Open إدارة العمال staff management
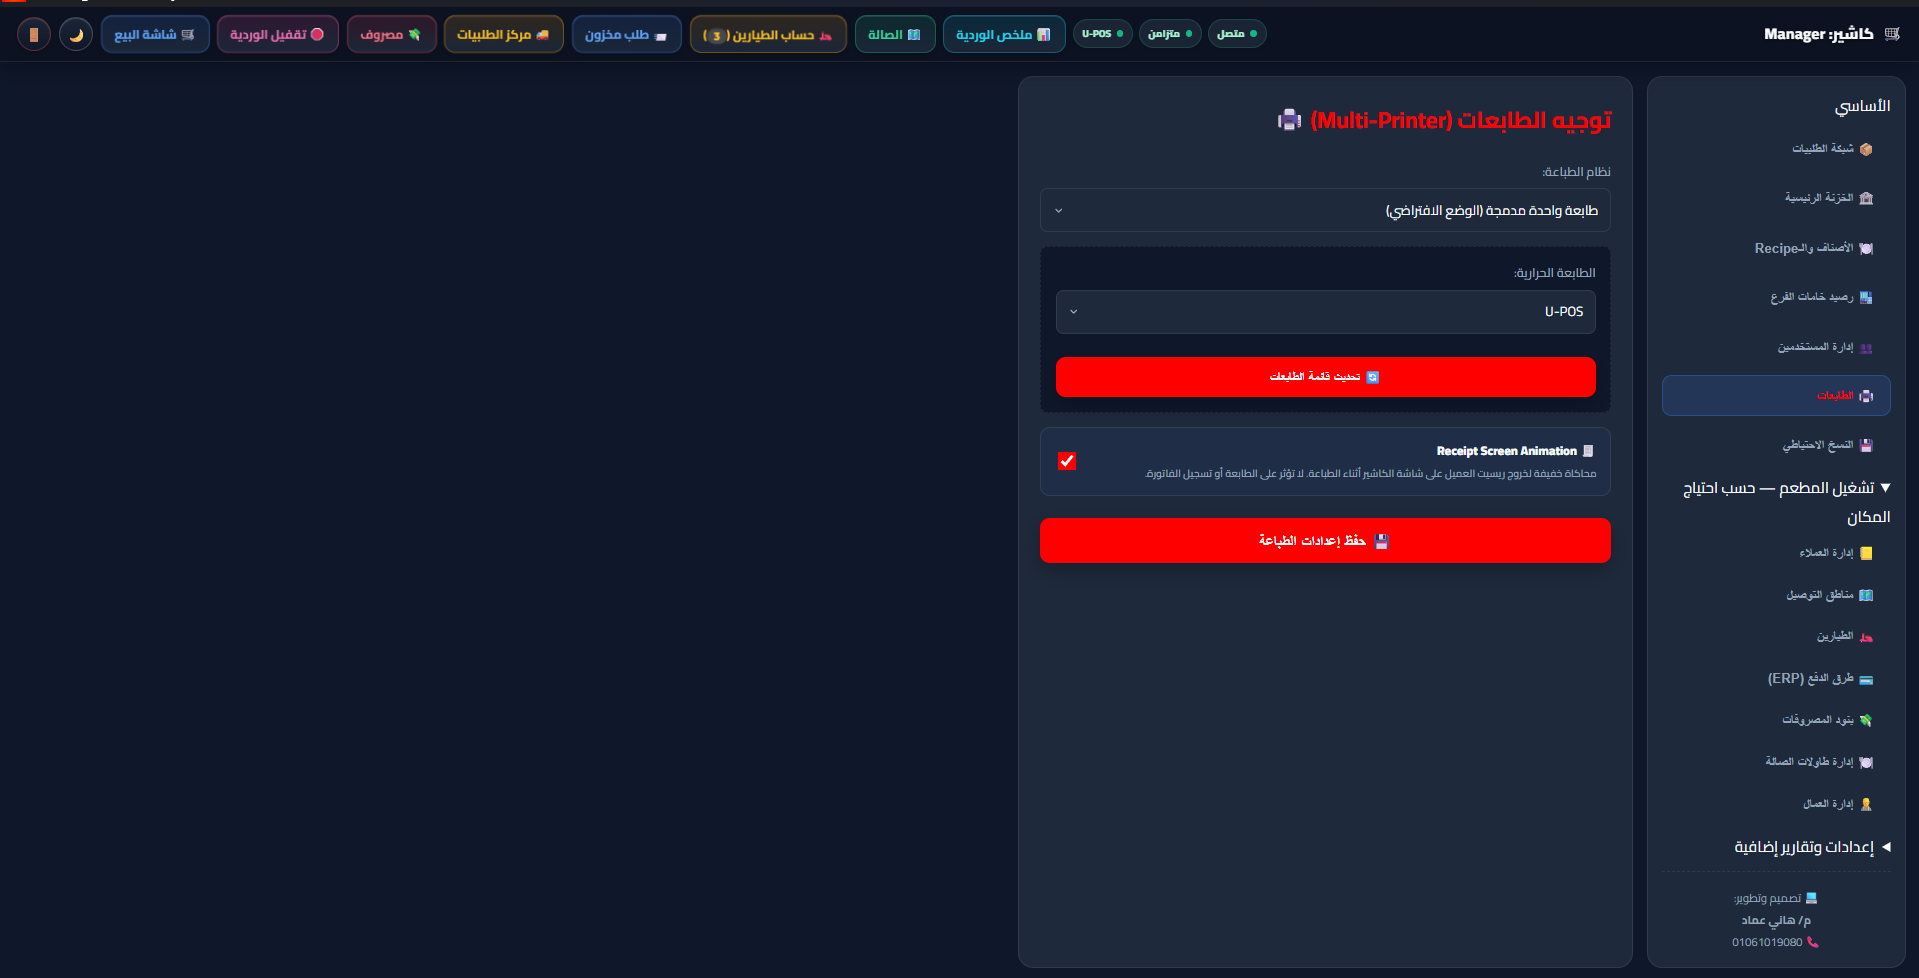The width and height of the screenshot is (1919, 978). [x=1776, y=804]
